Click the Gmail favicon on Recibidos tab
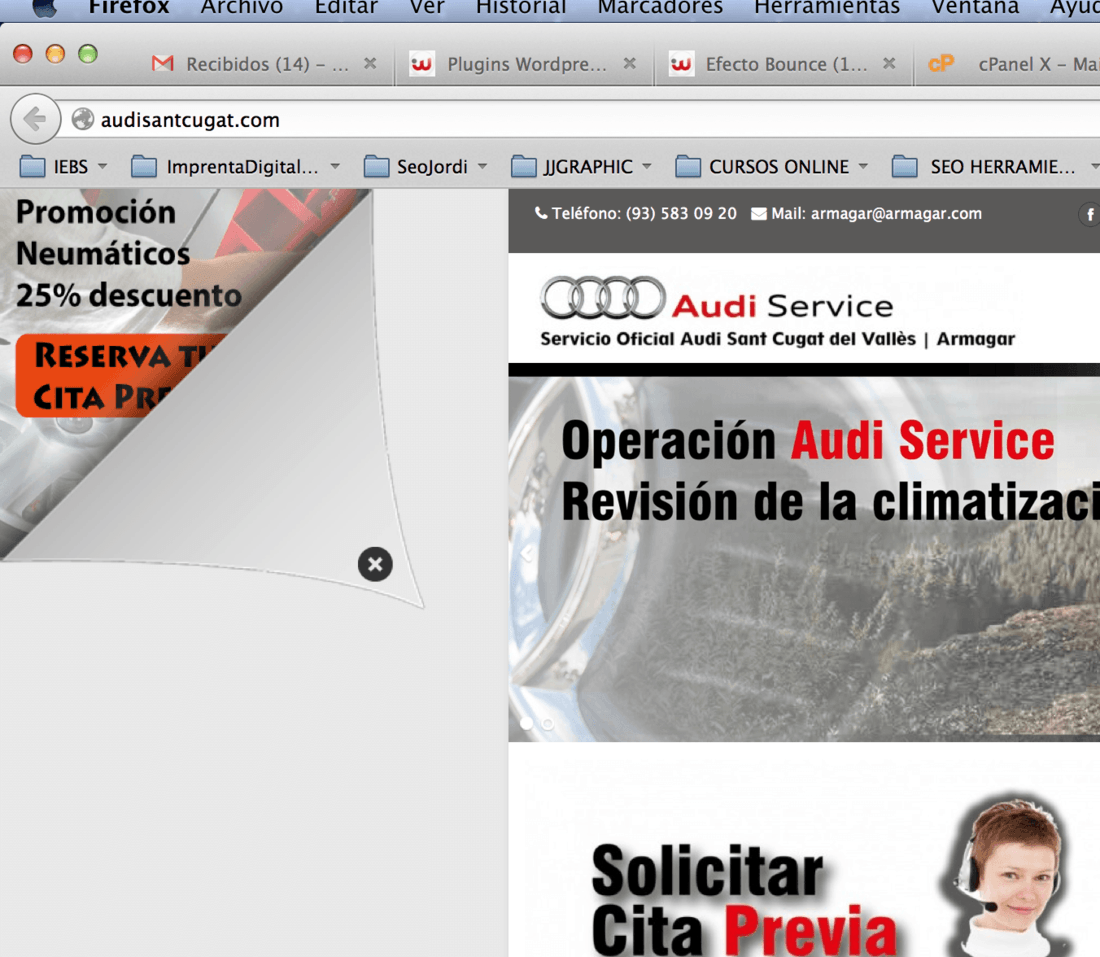Viewport: 1100px width, 957px height. click(x=163, y=64)
